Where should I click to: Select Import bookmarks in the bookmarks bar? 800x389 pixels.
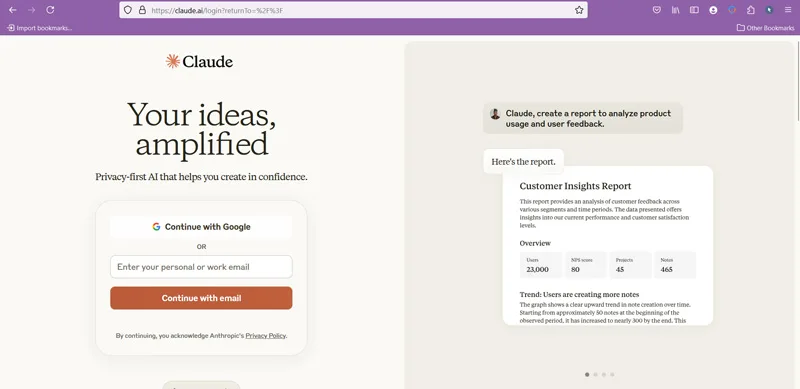pyautogui.click(x=39, y=28)
